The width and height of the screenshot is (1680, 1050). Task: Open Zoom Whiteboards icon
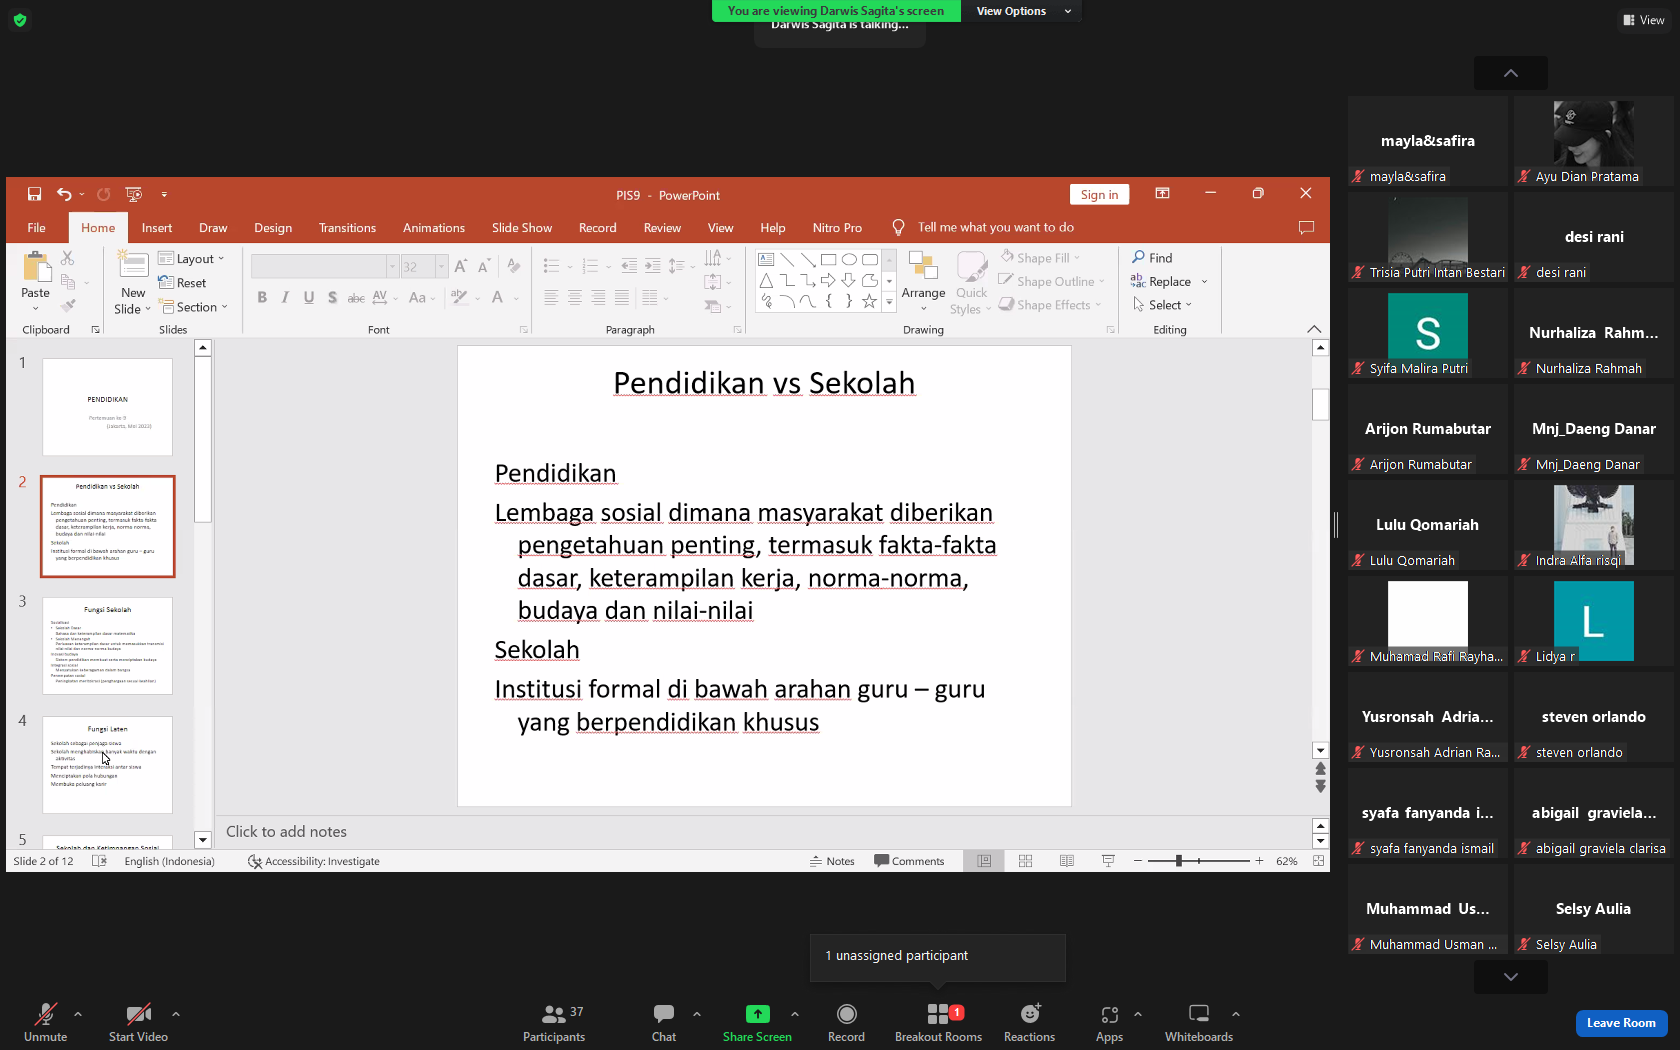pyautogui.click(x=1198, y=1022)
